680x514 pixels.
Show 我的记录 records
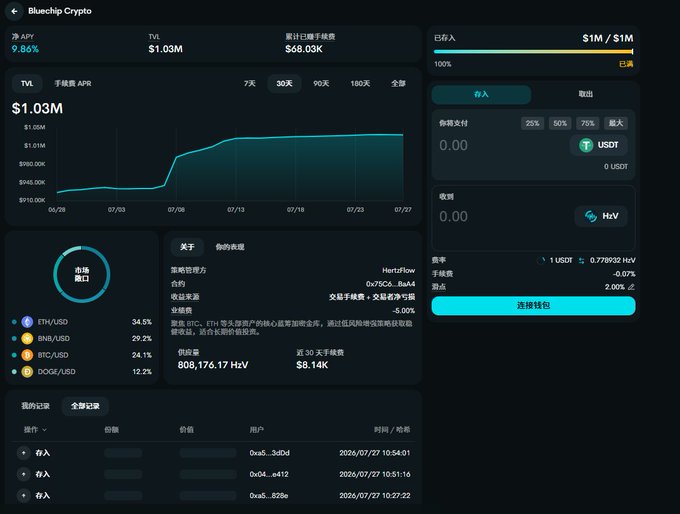pyautogui.click(x=36, y=406)
